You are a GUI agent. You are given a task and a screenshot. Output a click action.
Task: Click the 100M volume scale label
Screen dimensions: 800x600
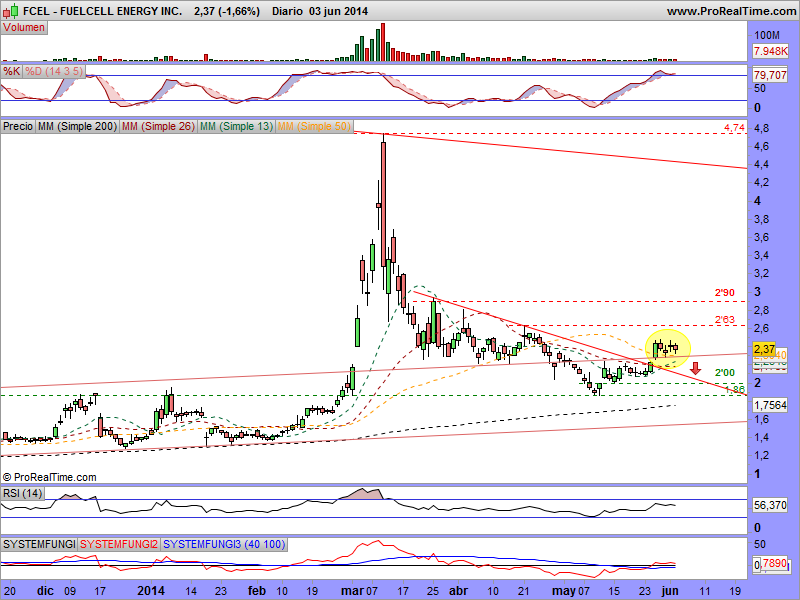[767, 35]
